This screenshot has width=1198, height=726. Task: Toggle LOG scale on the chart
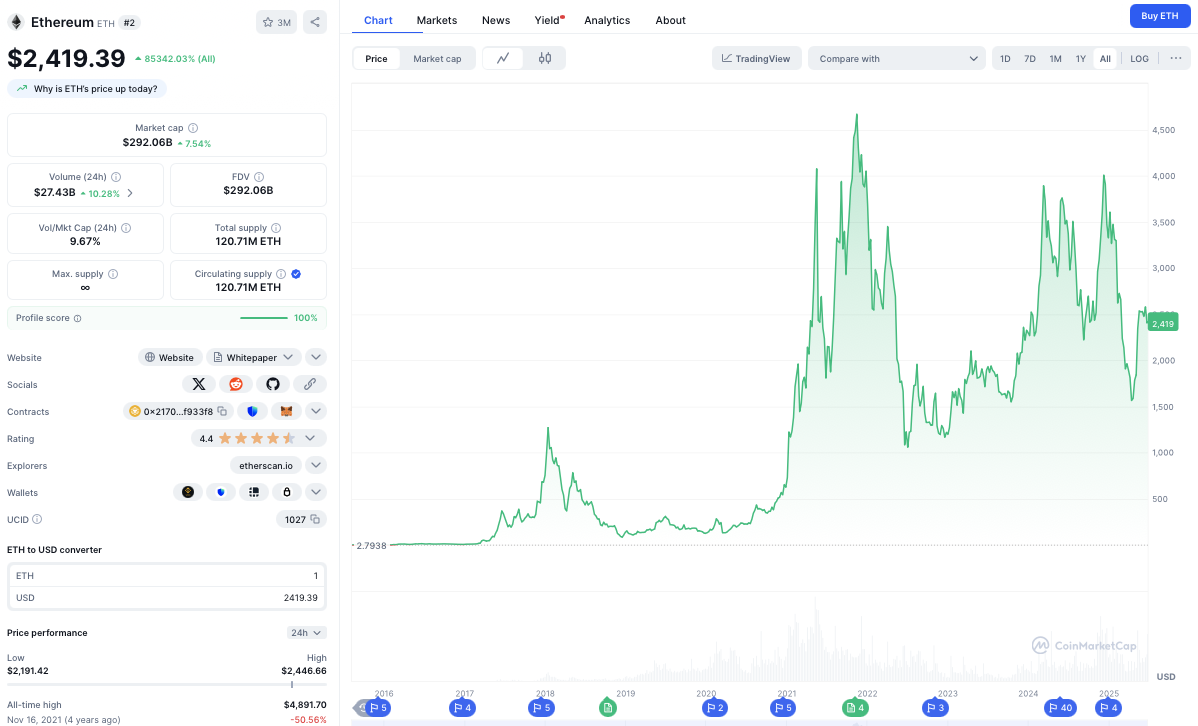click(1139, 59)
